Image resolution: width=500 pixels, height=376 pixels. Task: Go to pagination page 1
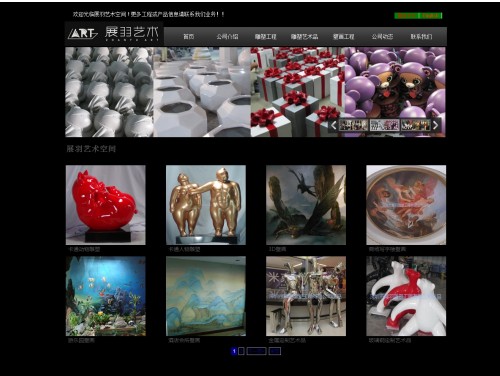[234, 351]
